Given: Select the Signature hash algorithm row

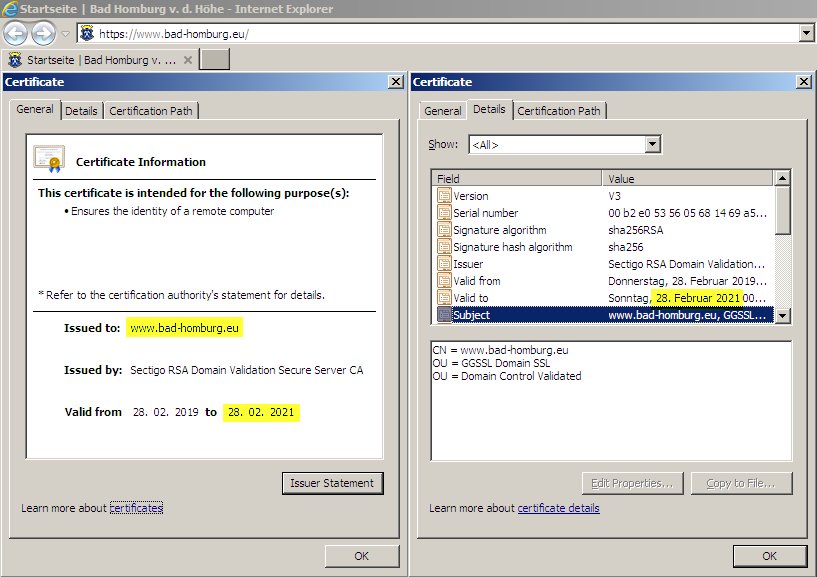Looking at the screenshot, I should click(603, 247).
